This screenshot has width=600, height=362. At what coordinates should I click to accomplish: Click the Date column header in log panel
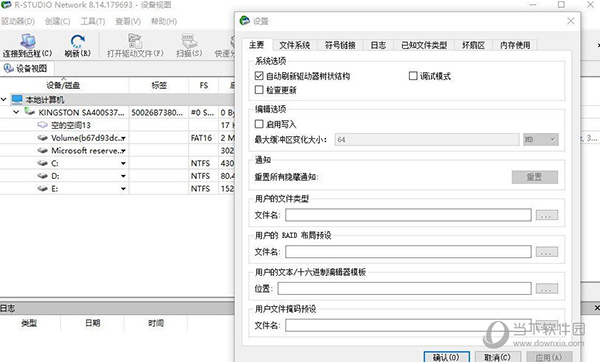(93, 323)
